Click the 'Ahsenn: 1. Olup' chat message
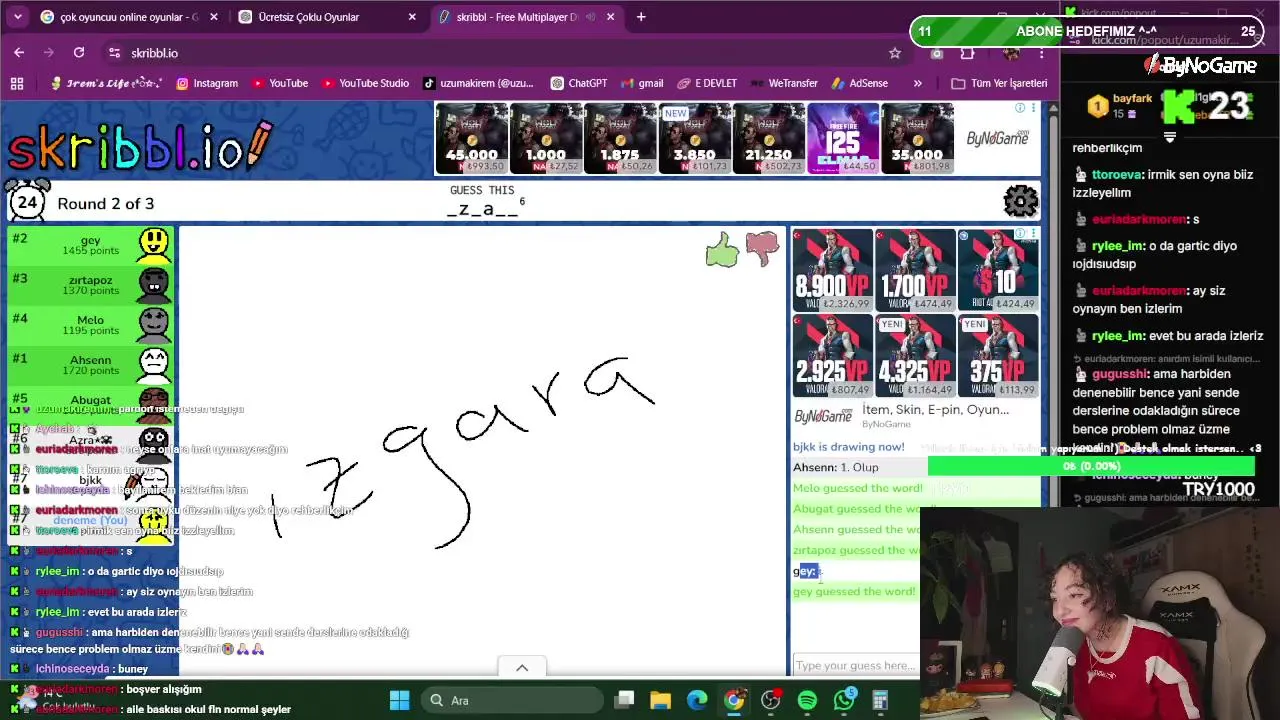Image resolution: width=1280 pixels, height=720 pixels. pyautogui.click(x=836, y=467)
